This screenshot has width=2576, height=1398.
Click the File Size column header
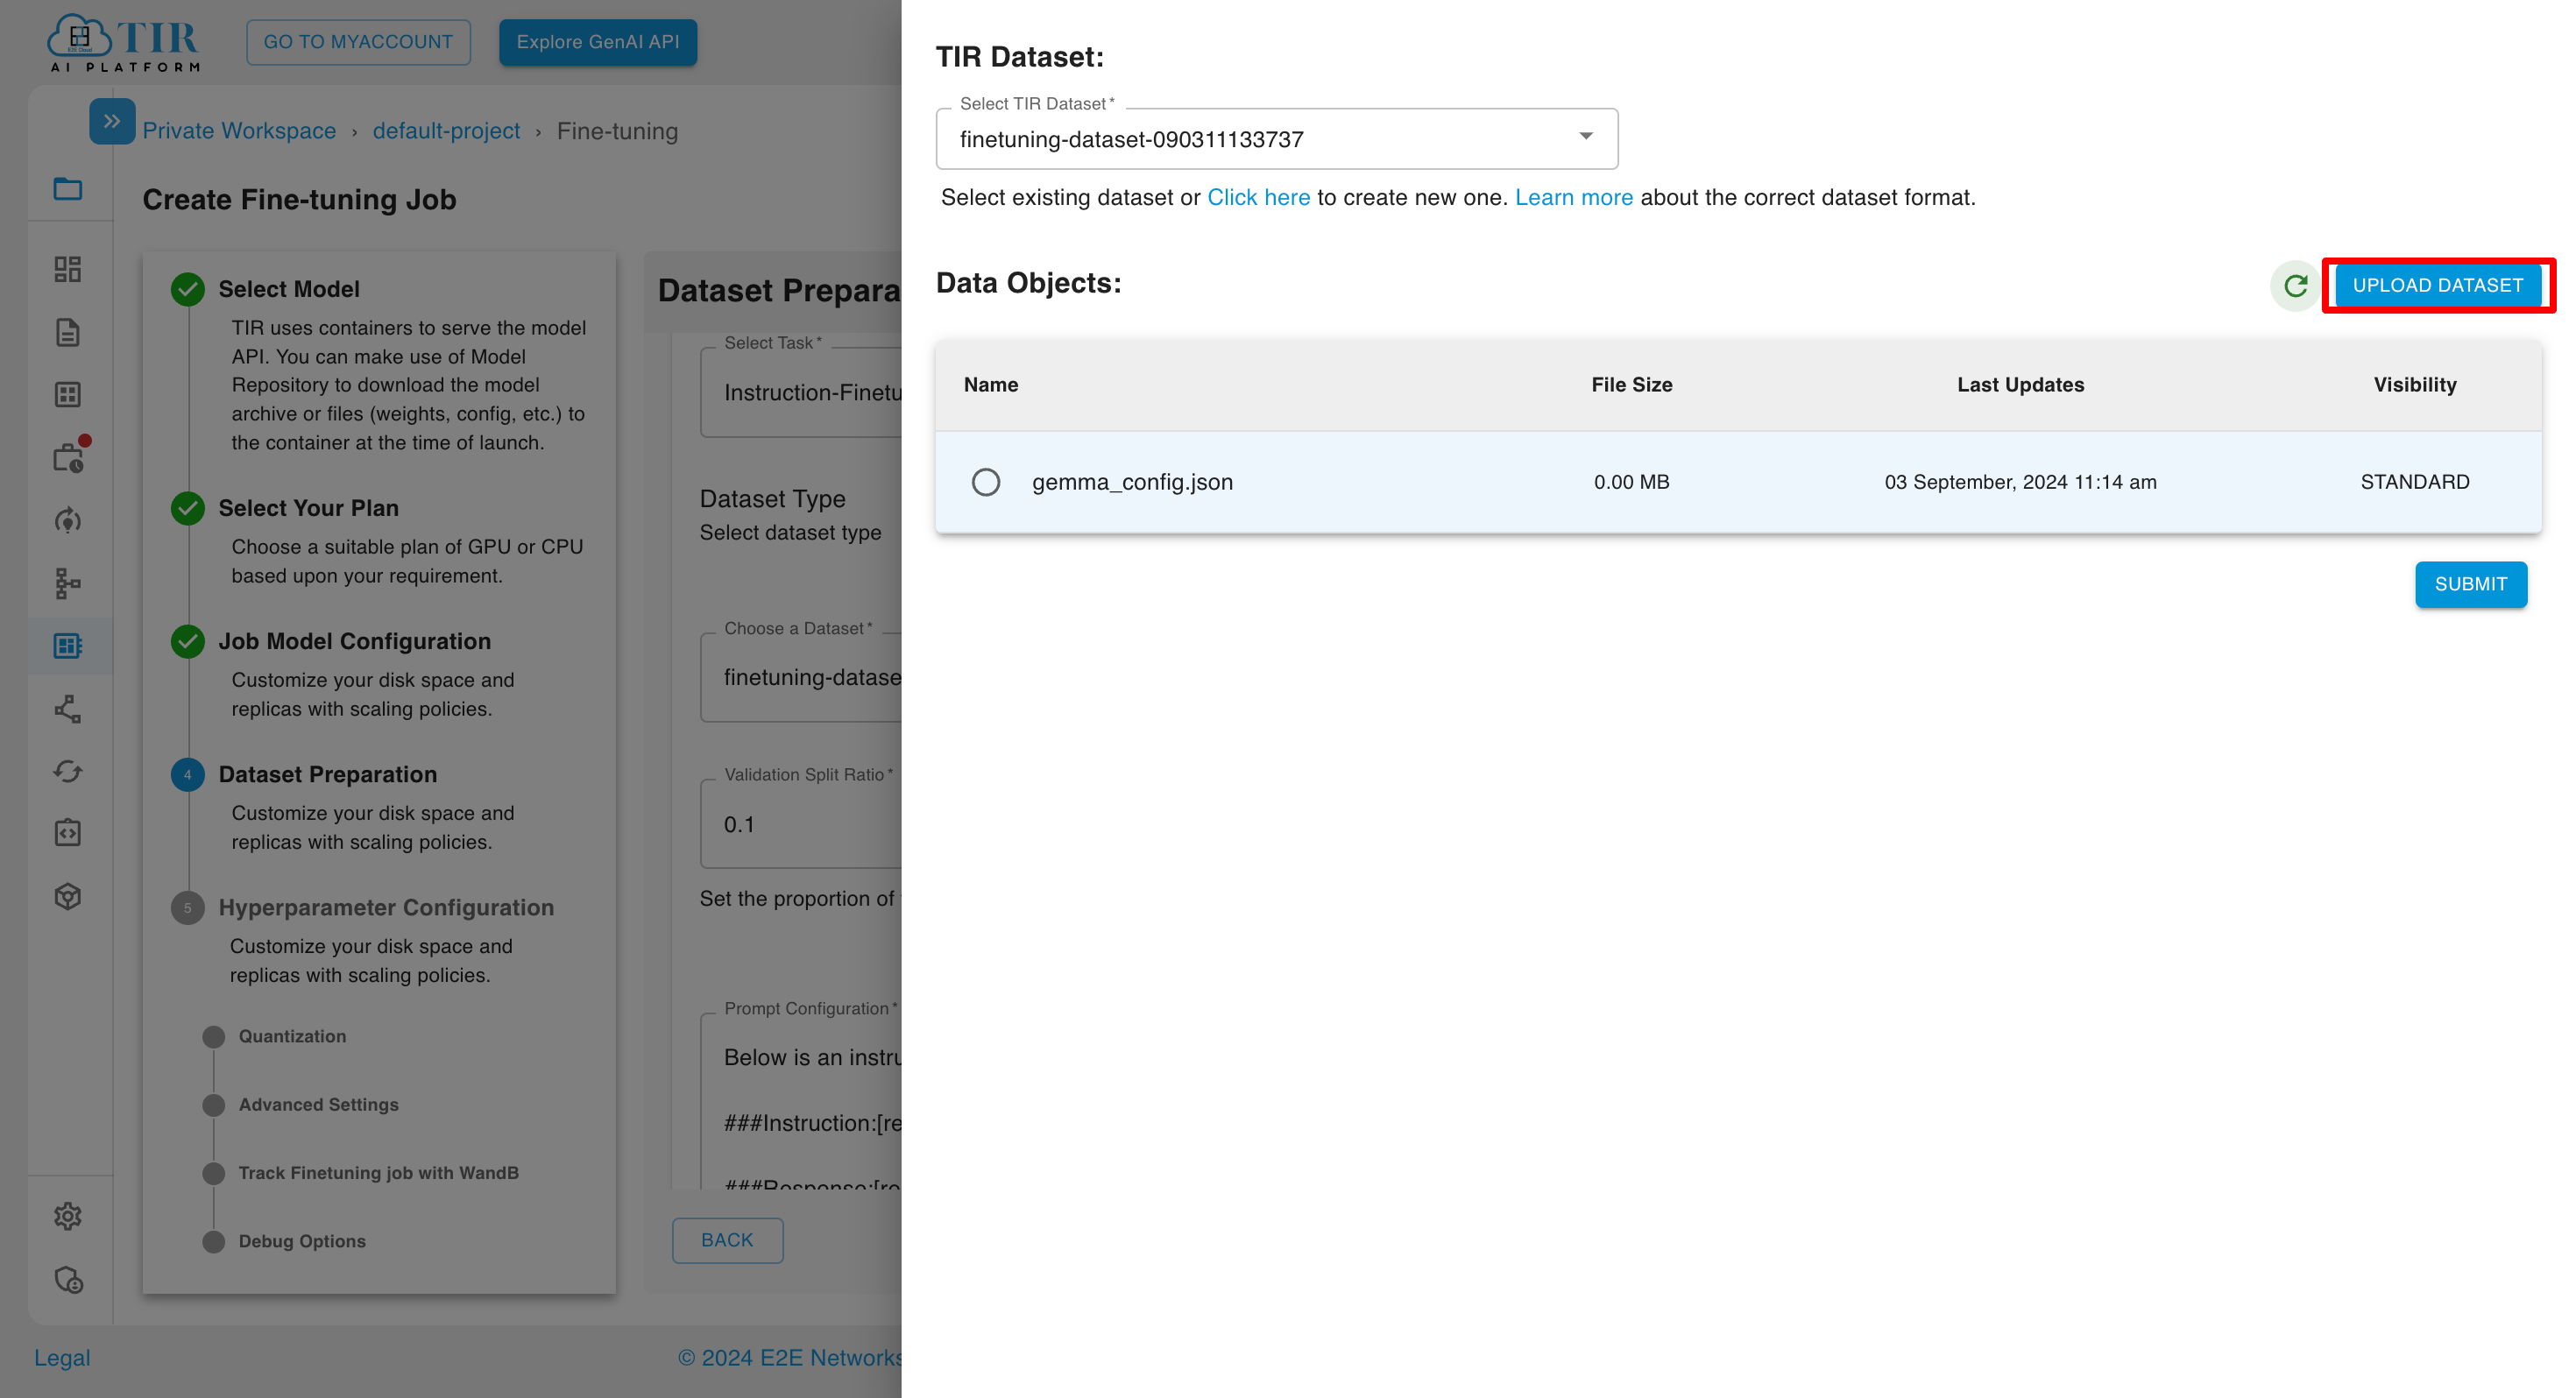[1631, 385]
